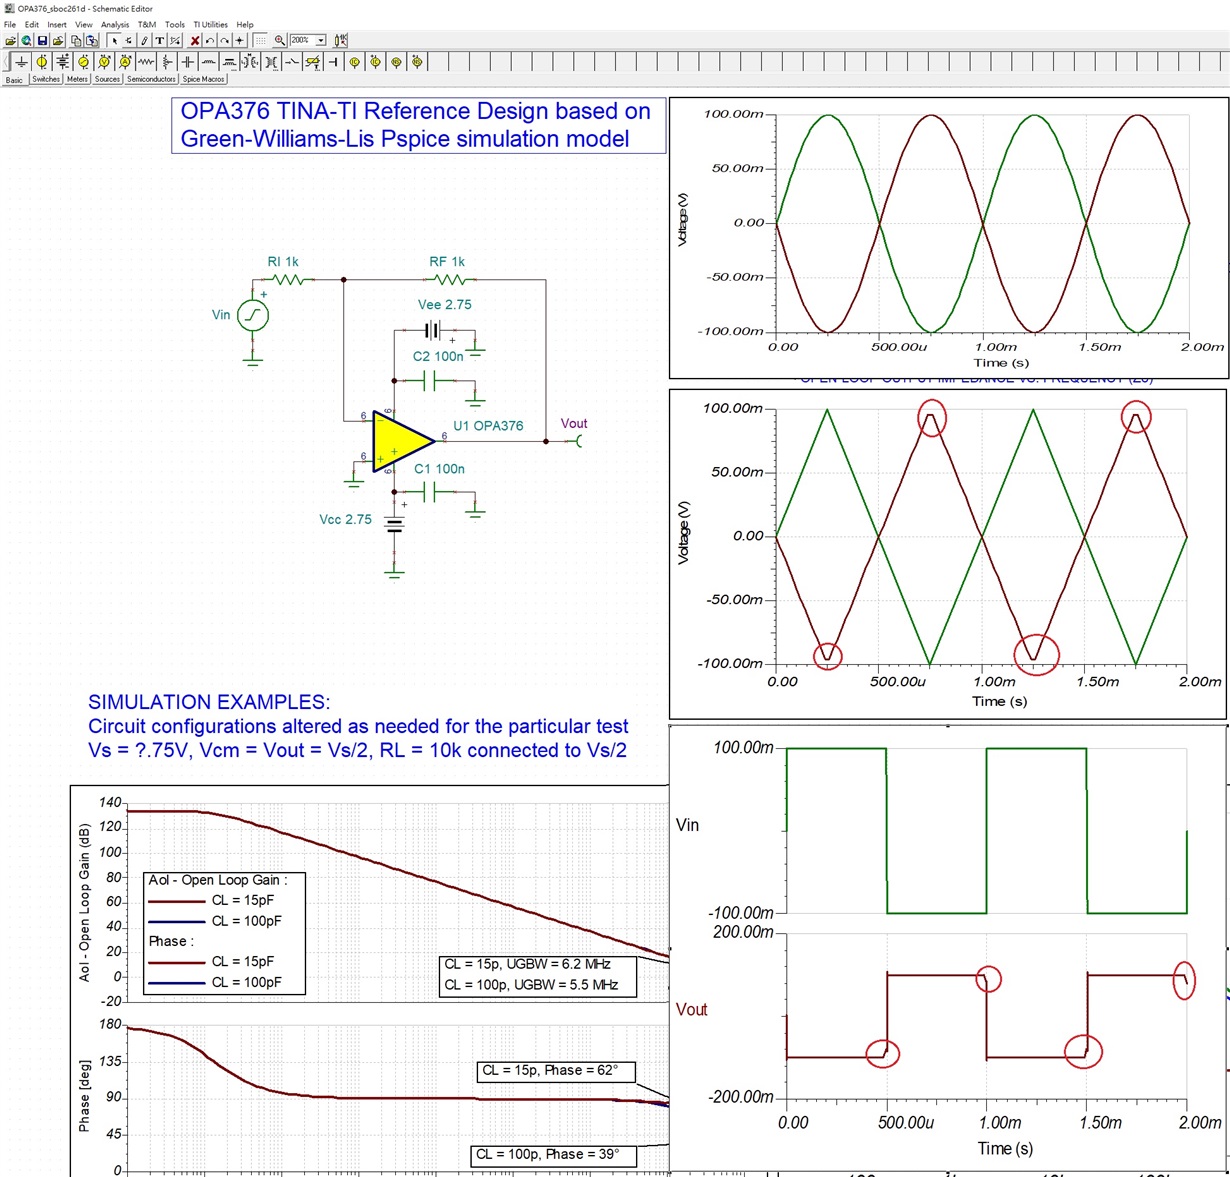The height and width of the screenshot is (1177, 1230).
Task: Open the Edit menu
Action: [32, 24]
